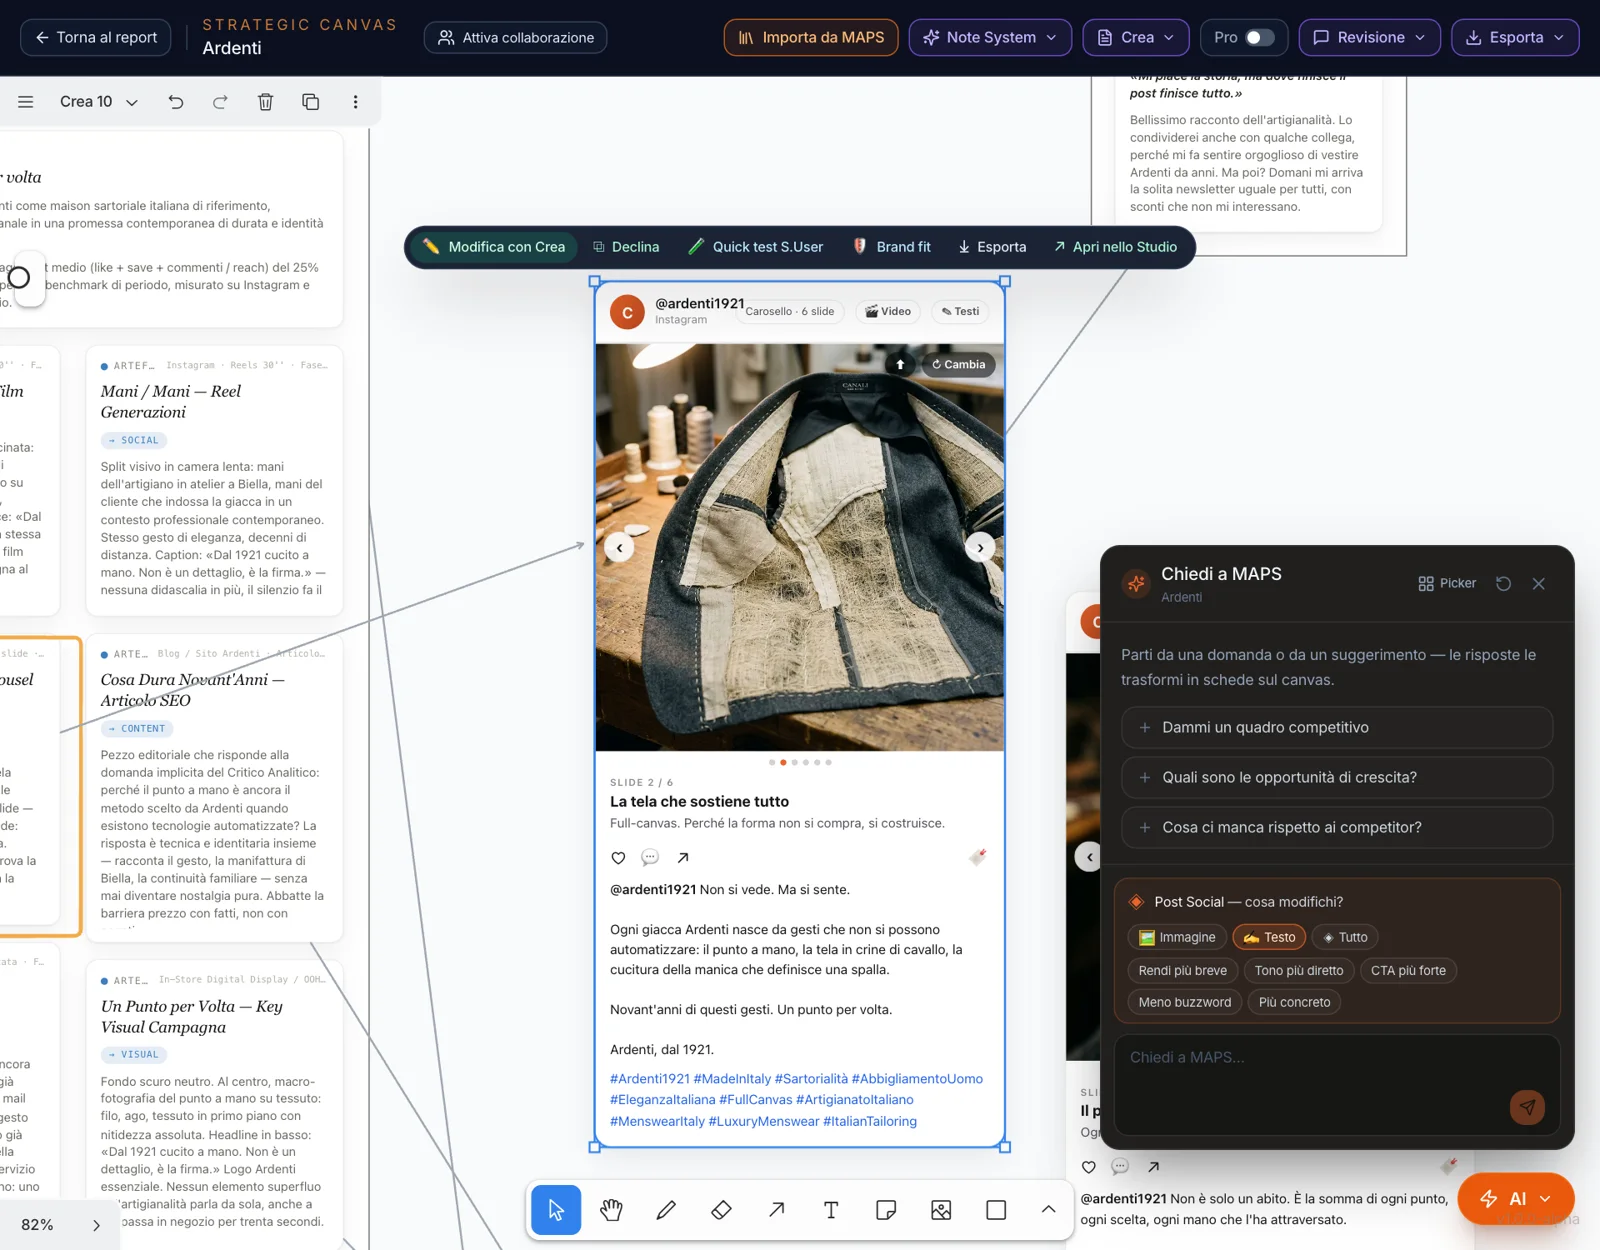Redo the canvas action
Screen dimensions: 1600x1250
220,102
